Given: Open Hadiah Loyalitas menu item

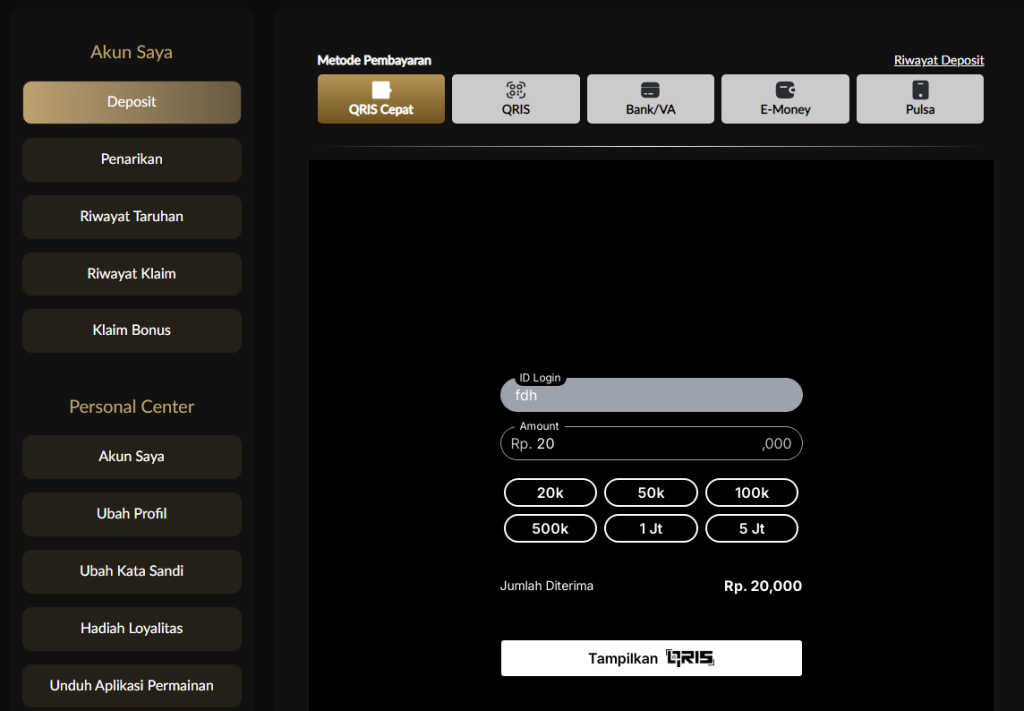Looking at the screenshot, I should [132, 628].
